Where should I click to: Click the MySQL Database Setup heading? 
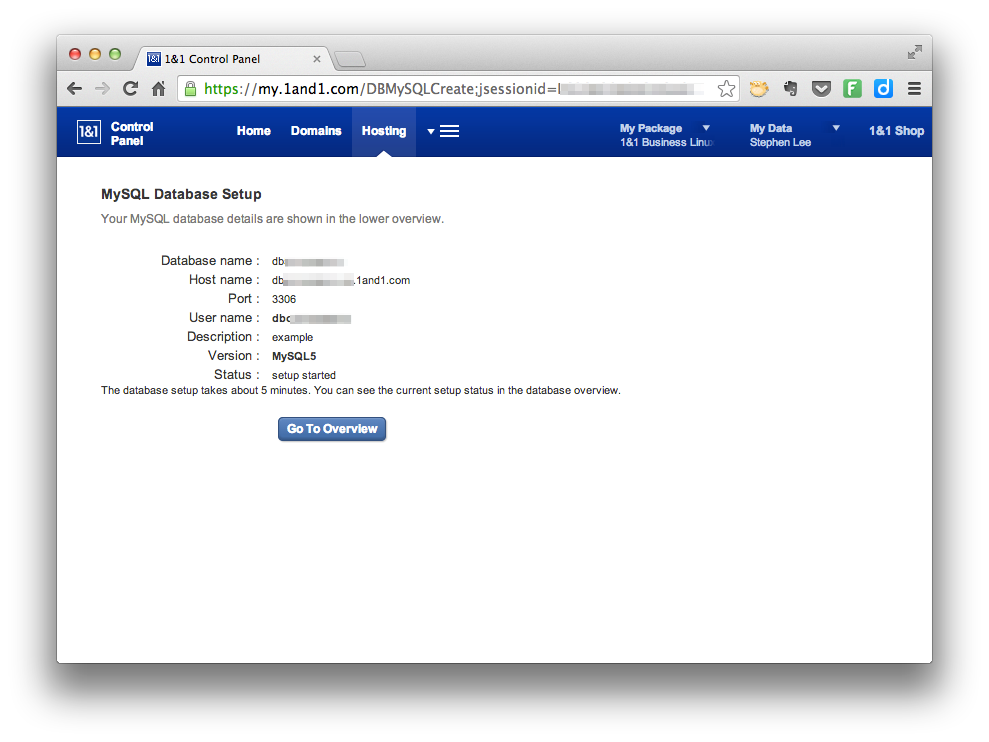[x=181, y=194]
